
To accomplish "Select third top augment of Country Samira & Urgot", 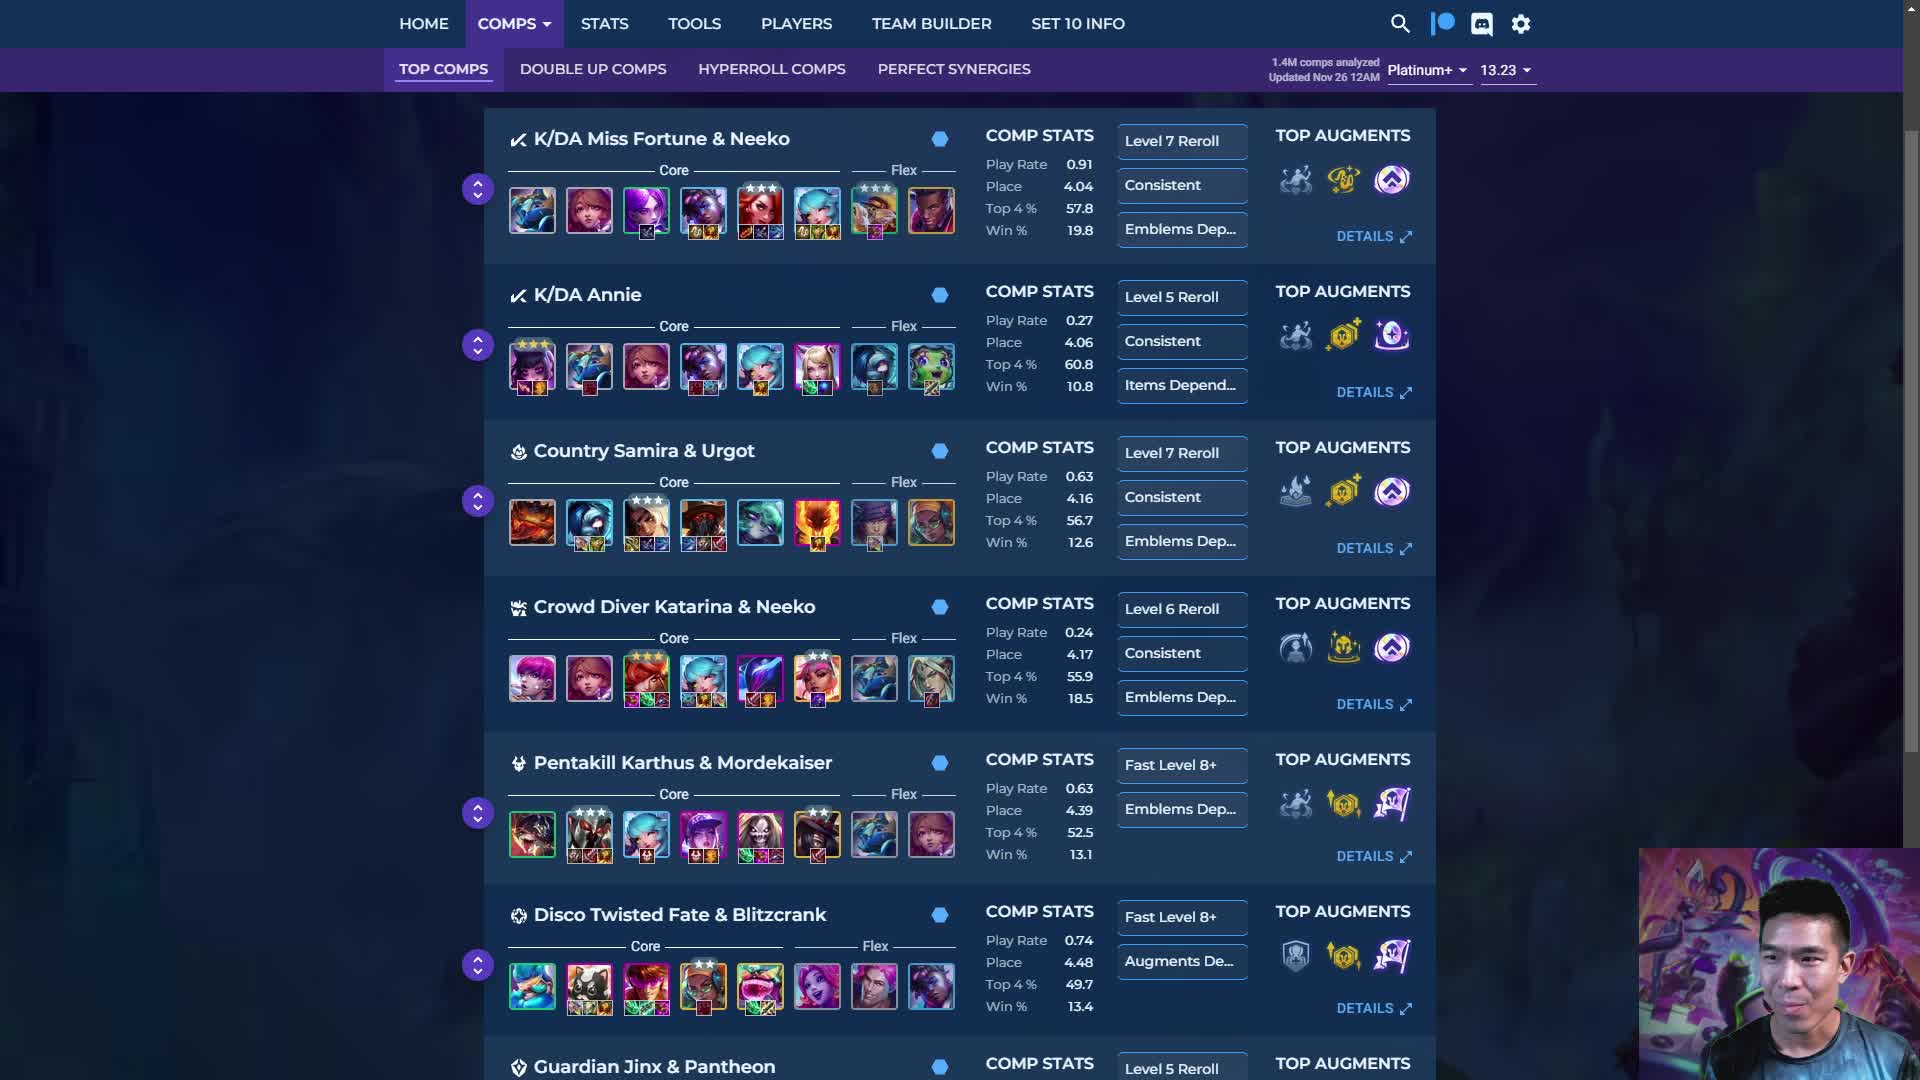I will pyautogui.click(x=1392, y=492).
